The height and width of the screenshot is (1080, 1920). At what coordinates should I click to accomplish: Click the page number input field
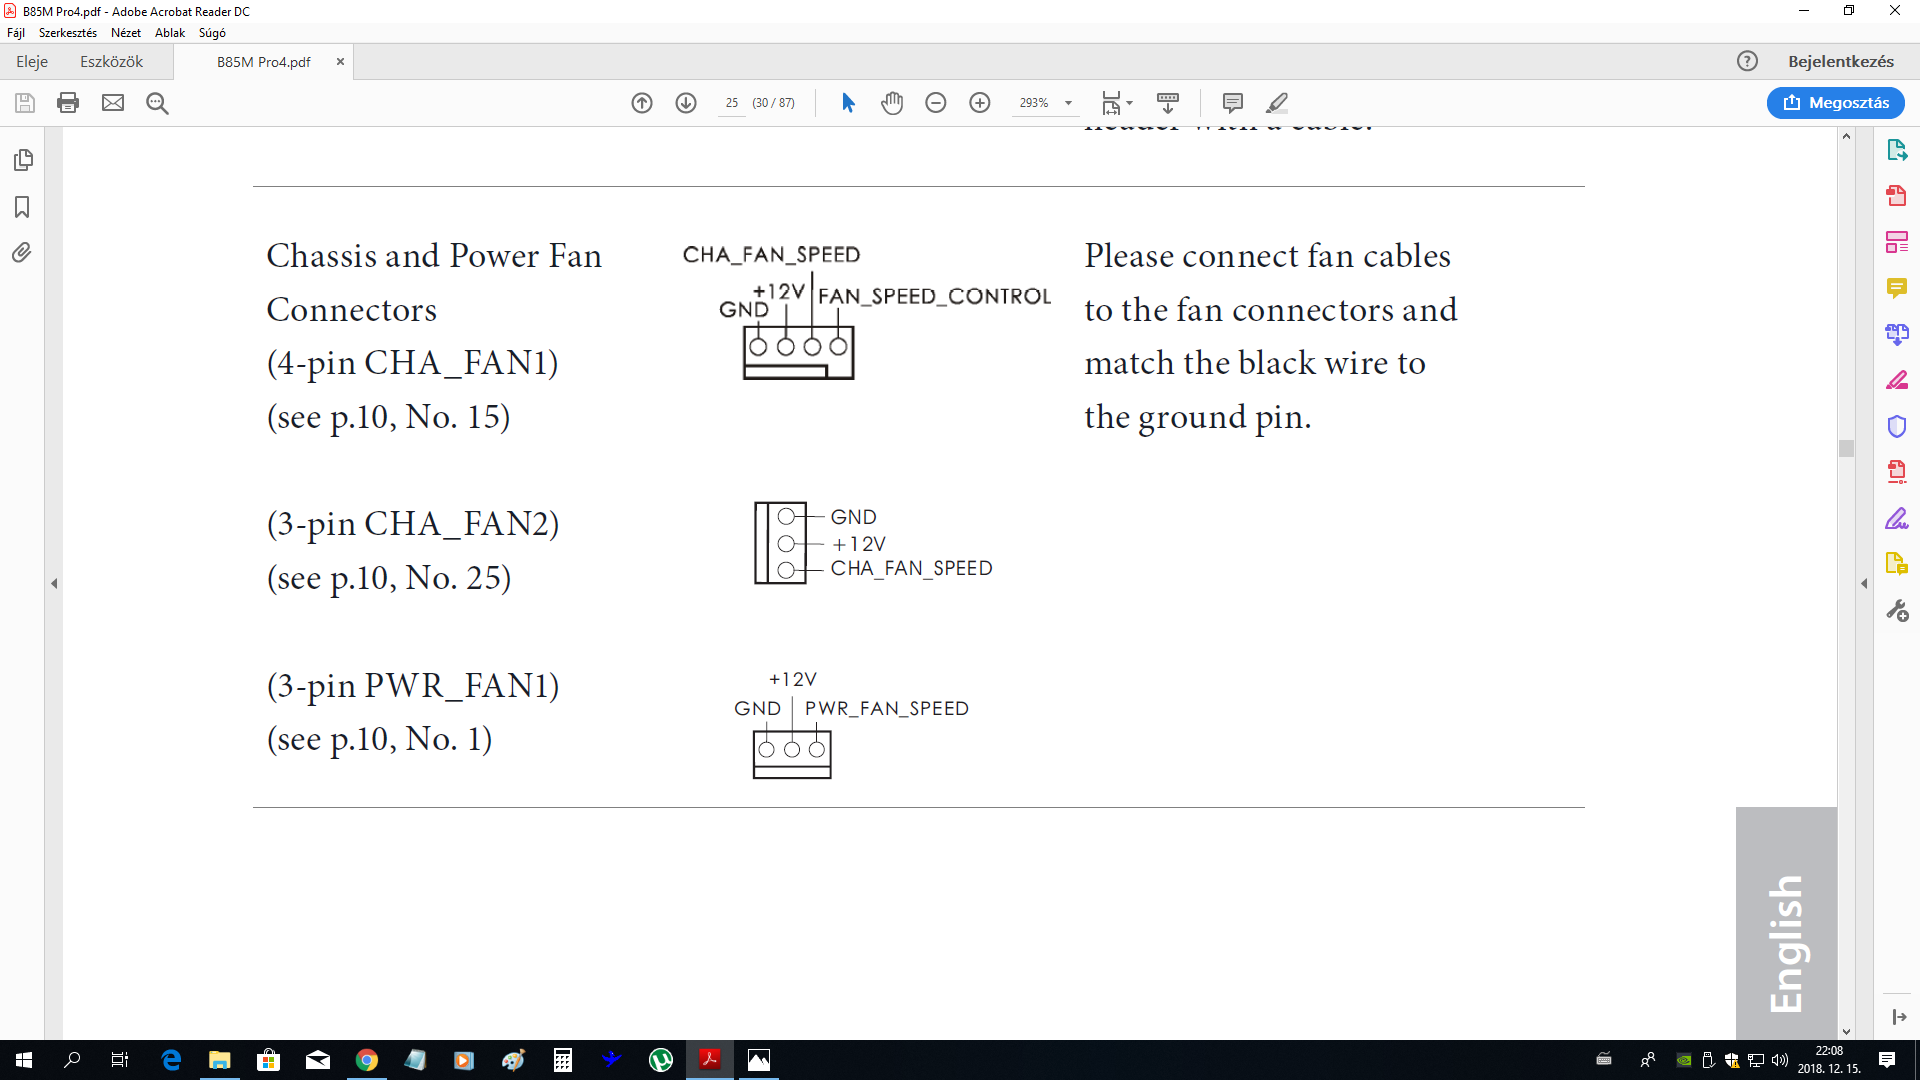point(732,103)
